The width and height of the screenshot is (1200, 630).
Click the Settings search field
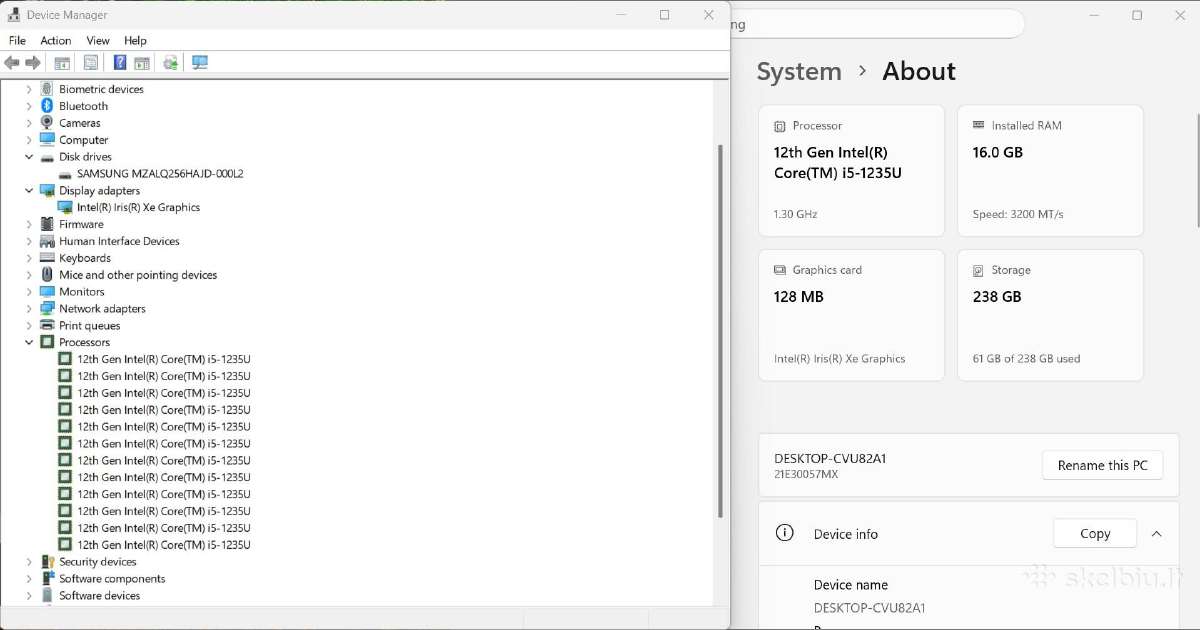(x=876, y=25)
